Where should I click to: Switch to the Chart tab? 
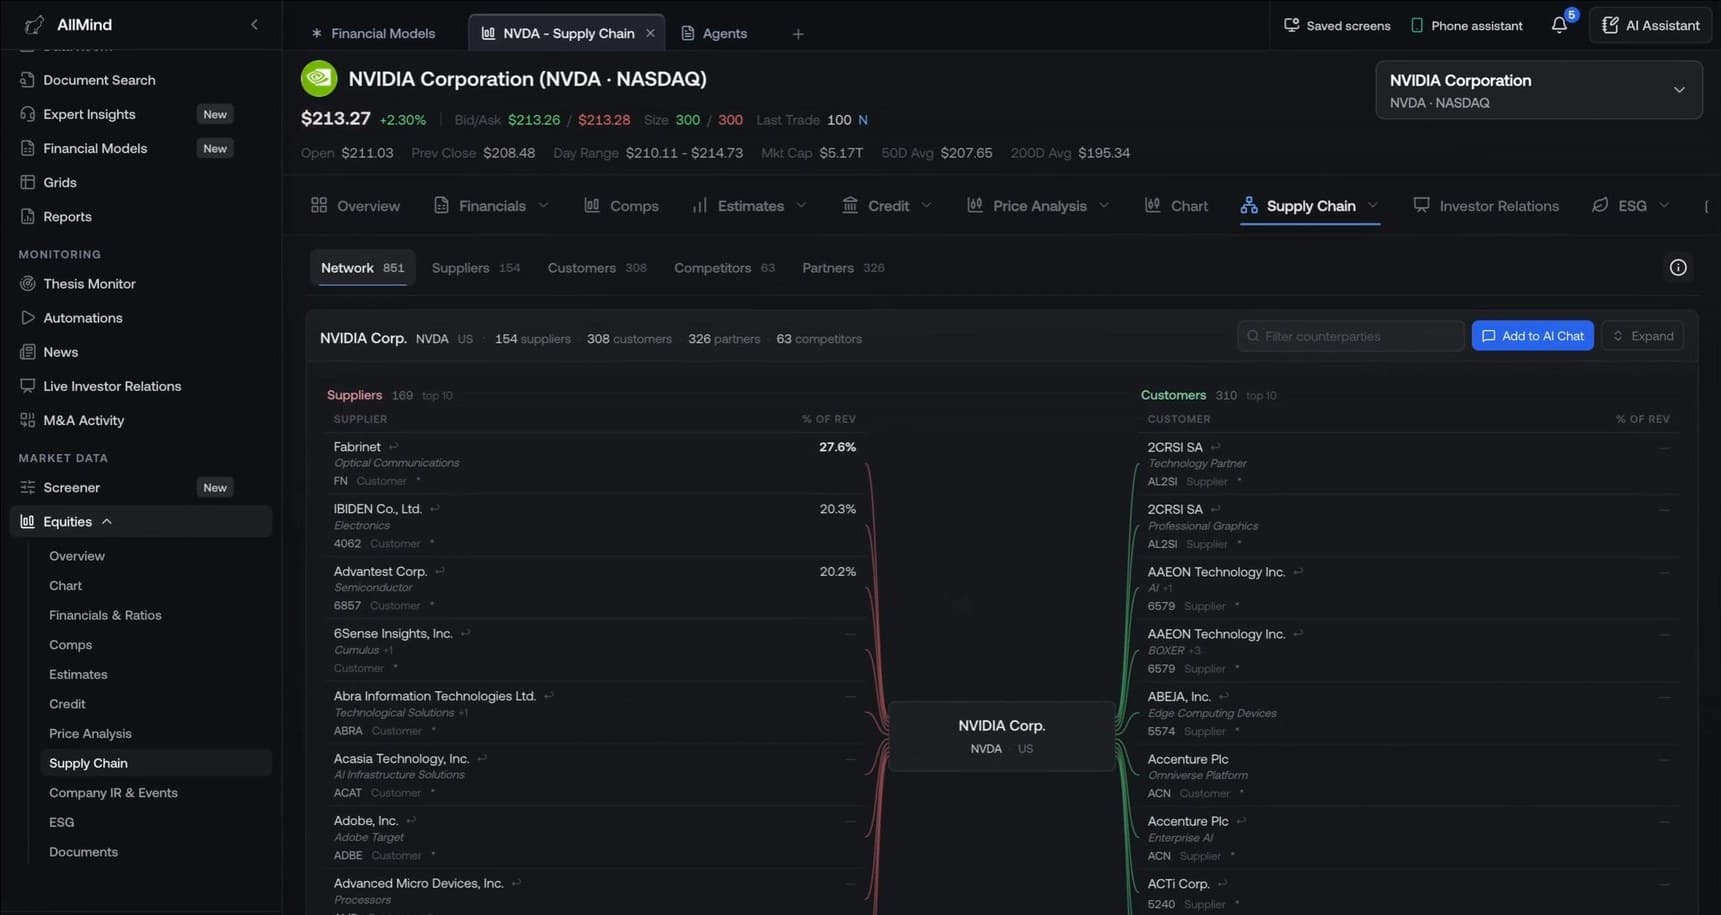1176,206
